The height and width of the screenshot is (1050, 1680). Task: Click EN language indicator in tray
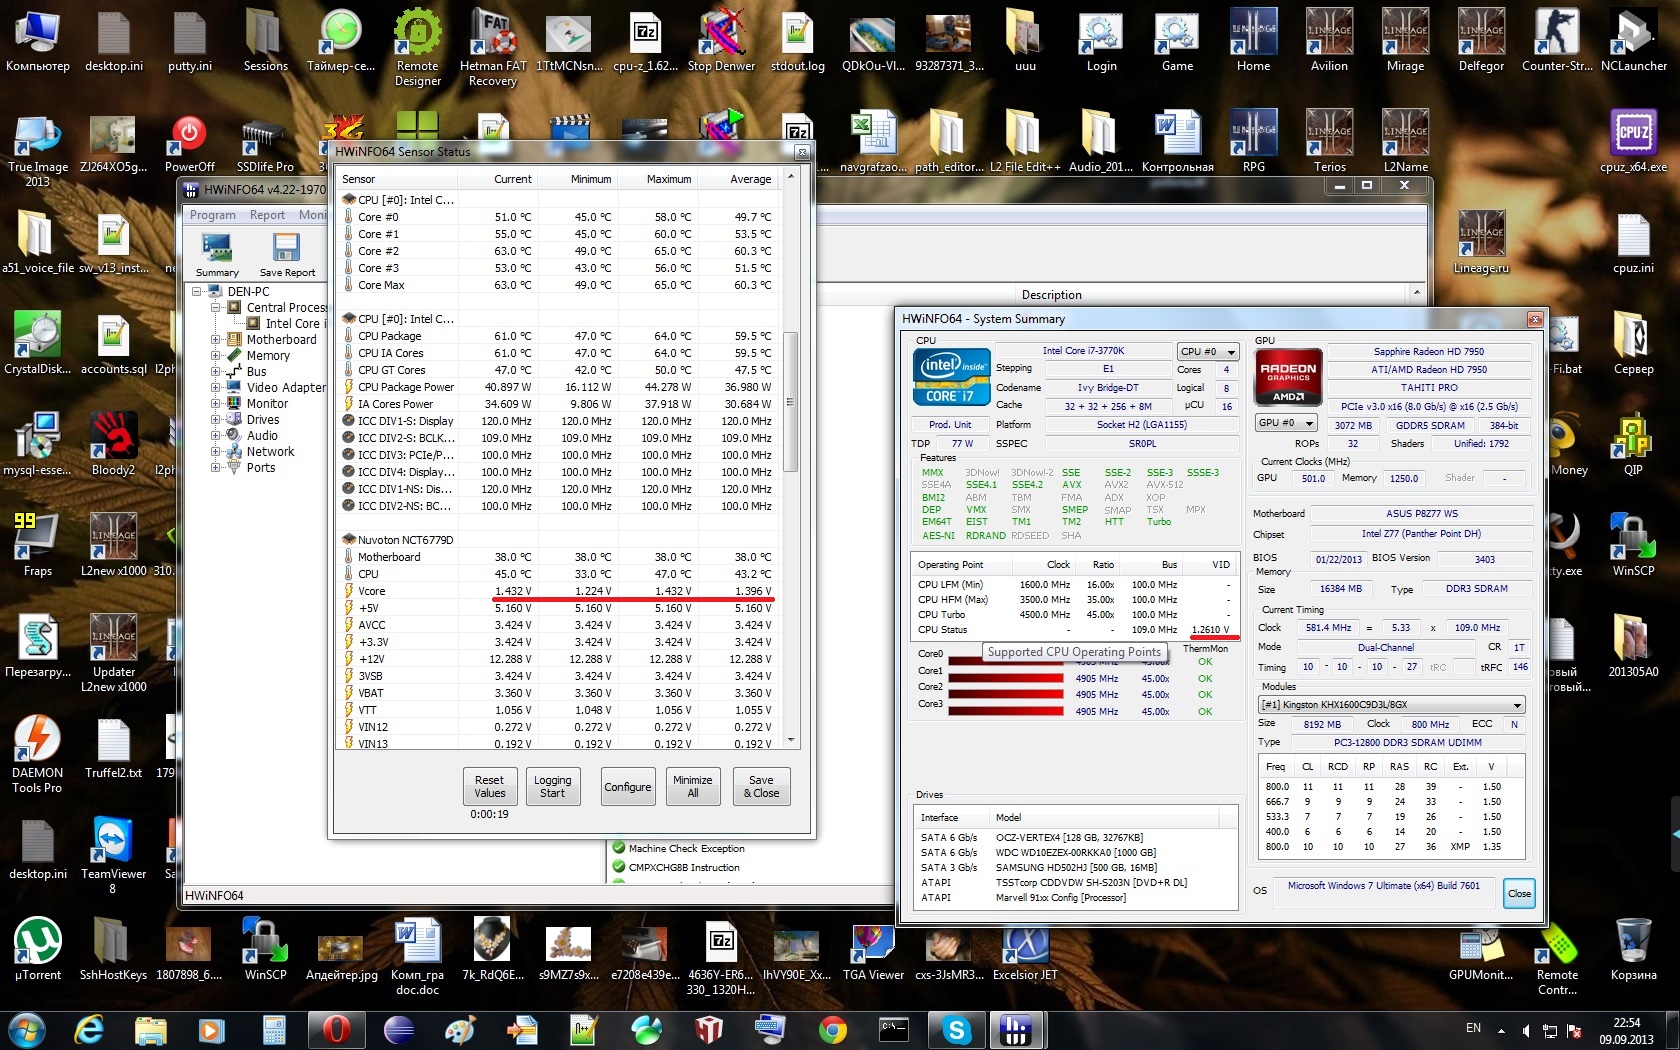point(1473,1028)
